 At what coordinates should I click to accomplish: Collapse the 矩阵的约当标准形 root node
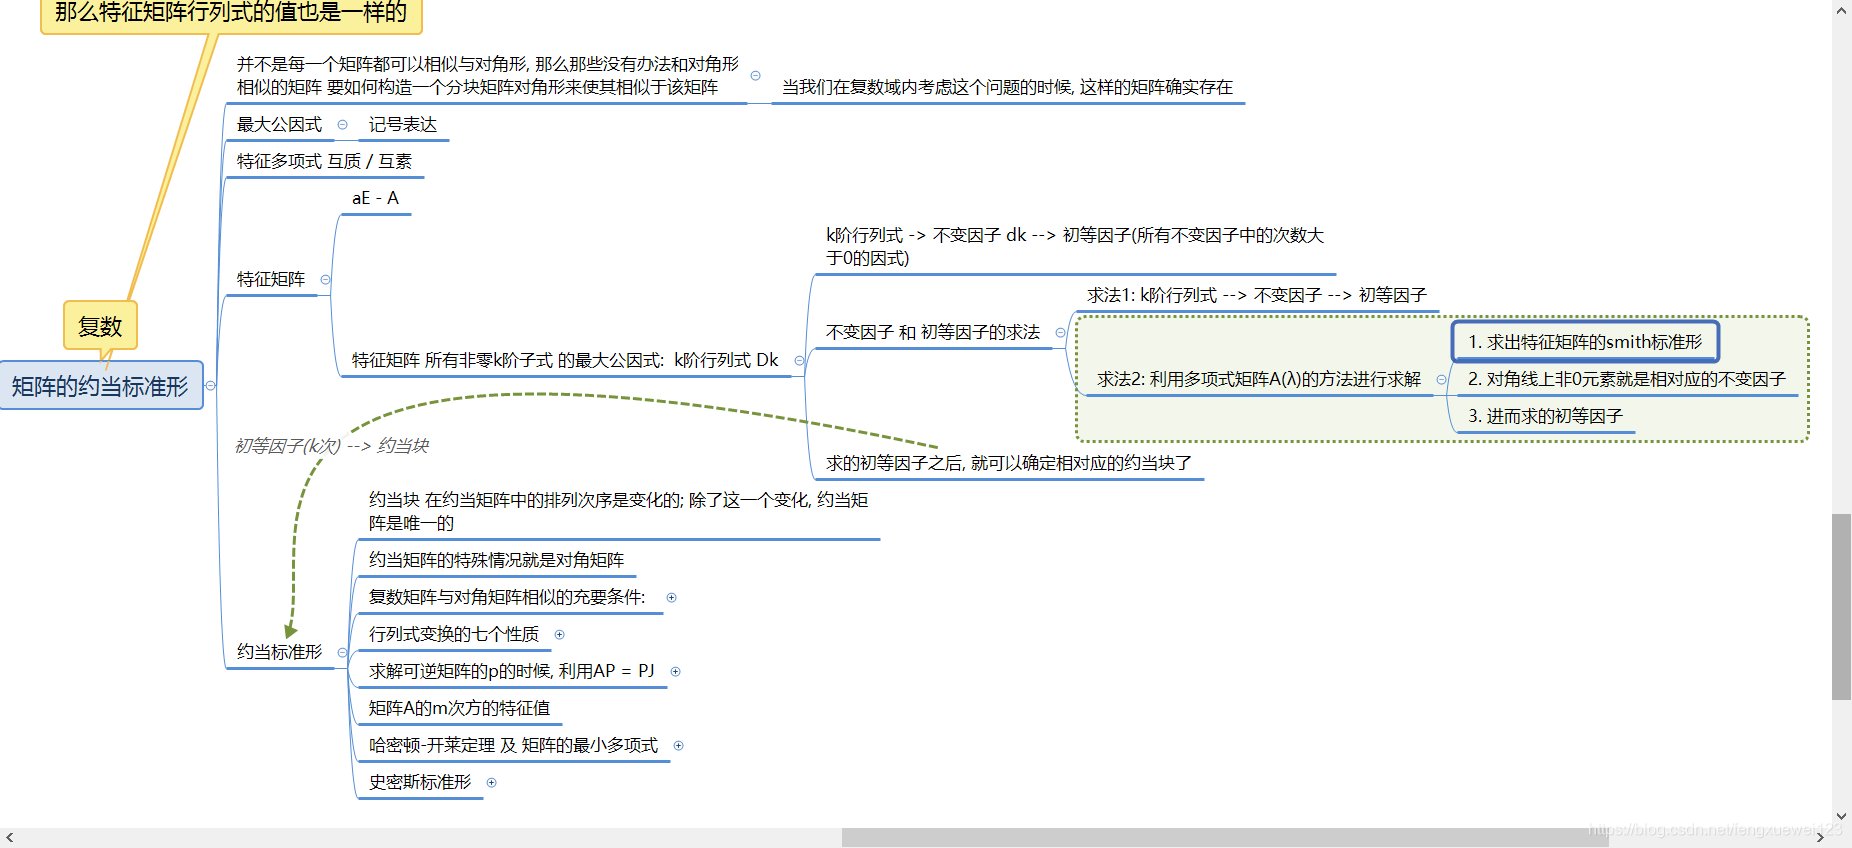[x=210, y=386]
